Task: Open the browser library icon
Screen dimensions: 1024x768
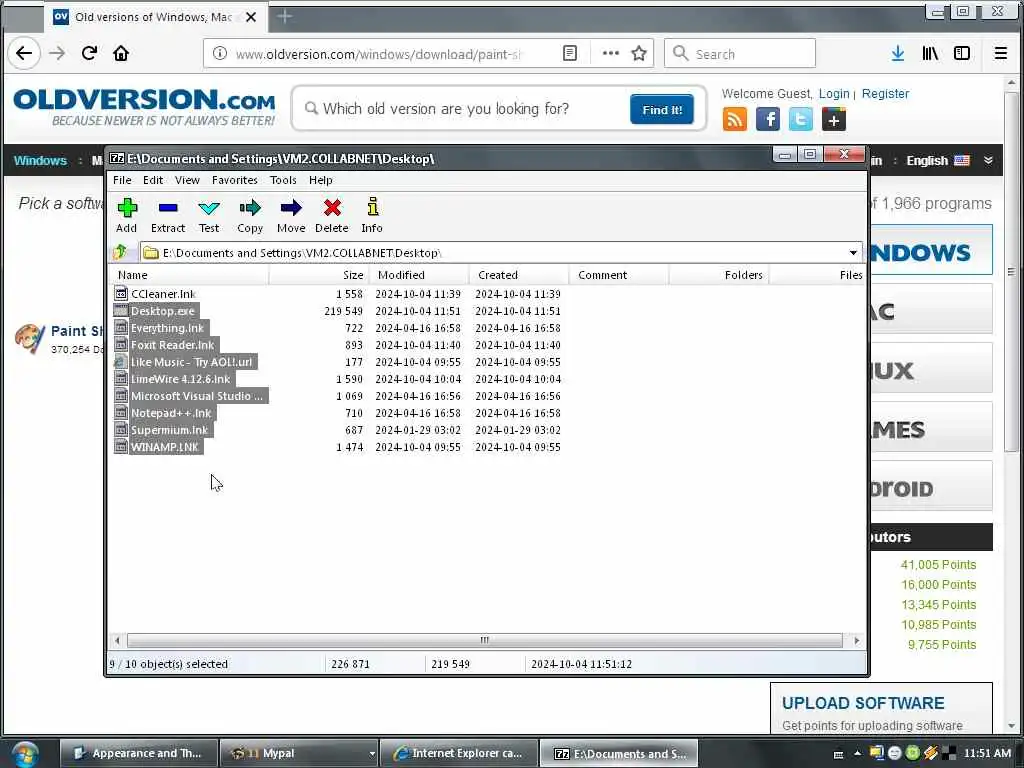Action: click(x=930, y=54)
